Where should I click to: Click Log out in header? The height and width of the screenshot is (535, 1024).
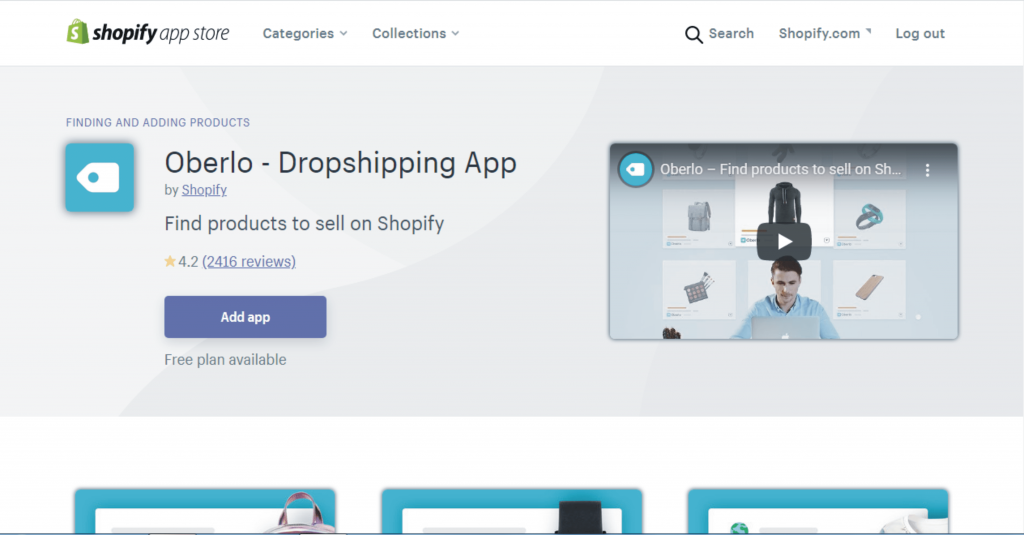point(920,33)
